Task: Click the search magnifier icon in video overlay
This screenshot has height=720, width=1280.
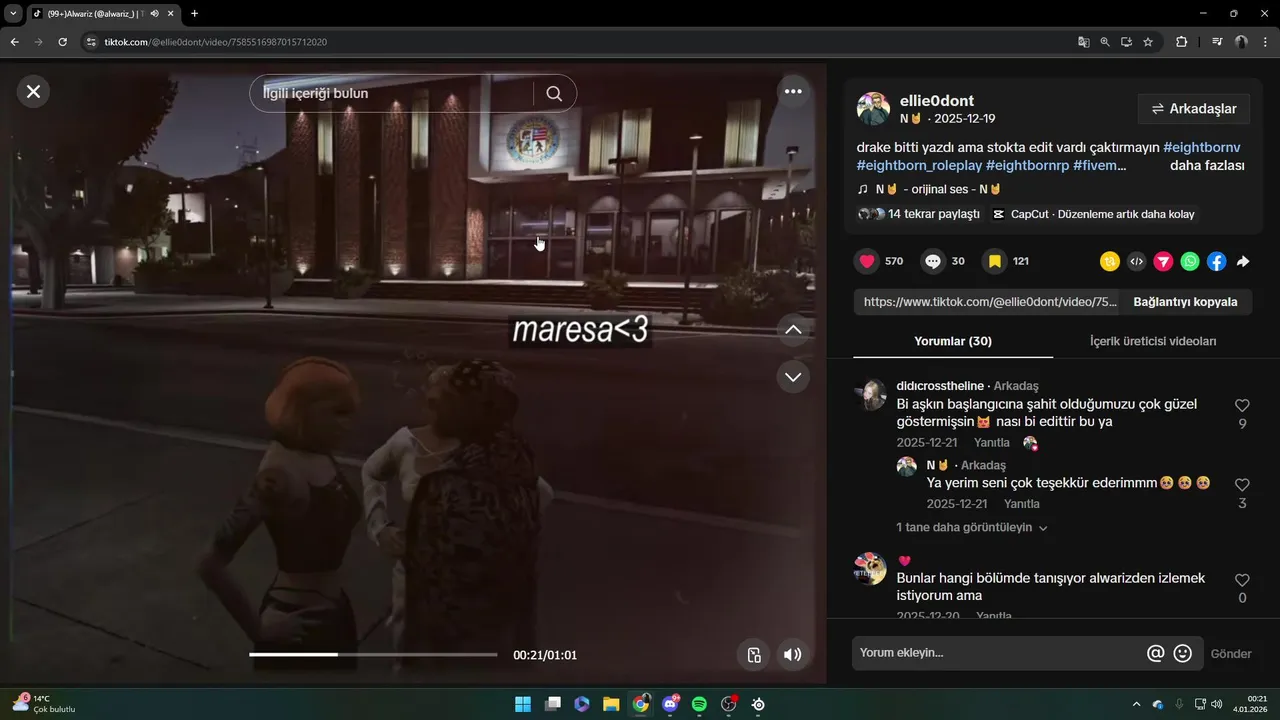Action: pos(554,93)
